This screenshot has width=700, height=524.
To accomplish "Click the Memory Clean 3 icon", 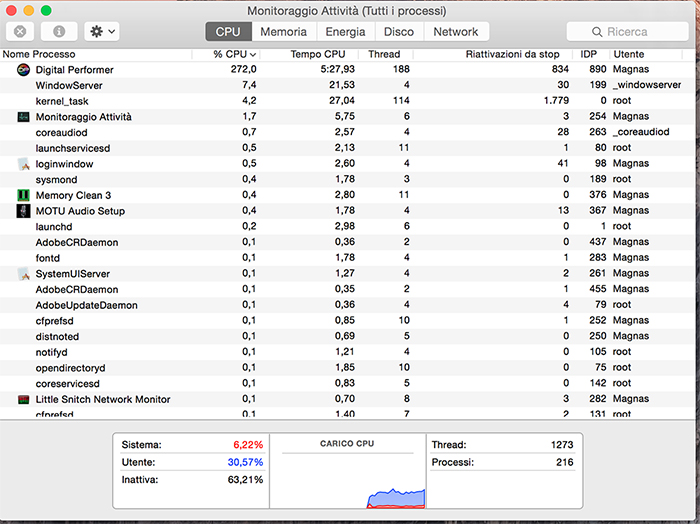I will click(23, 195).
